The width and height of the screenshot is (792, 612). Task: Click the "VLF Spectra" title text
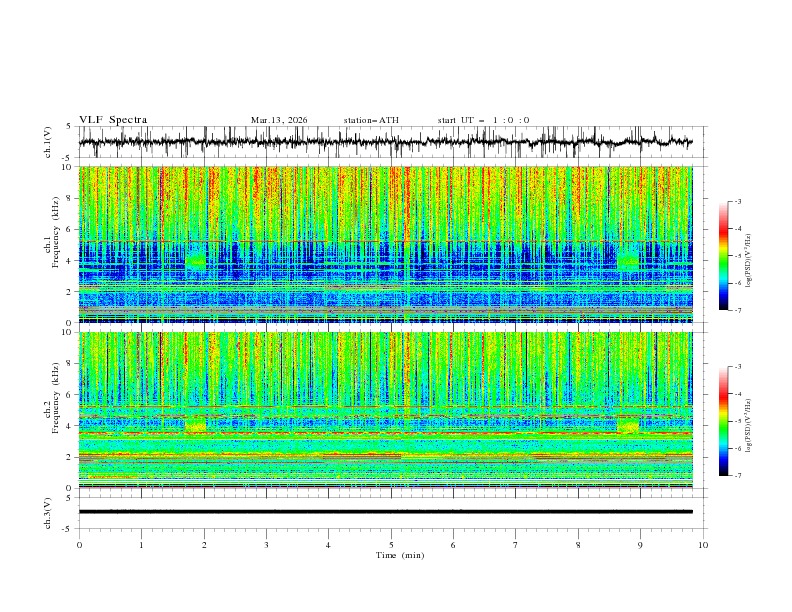coord(113,120)
